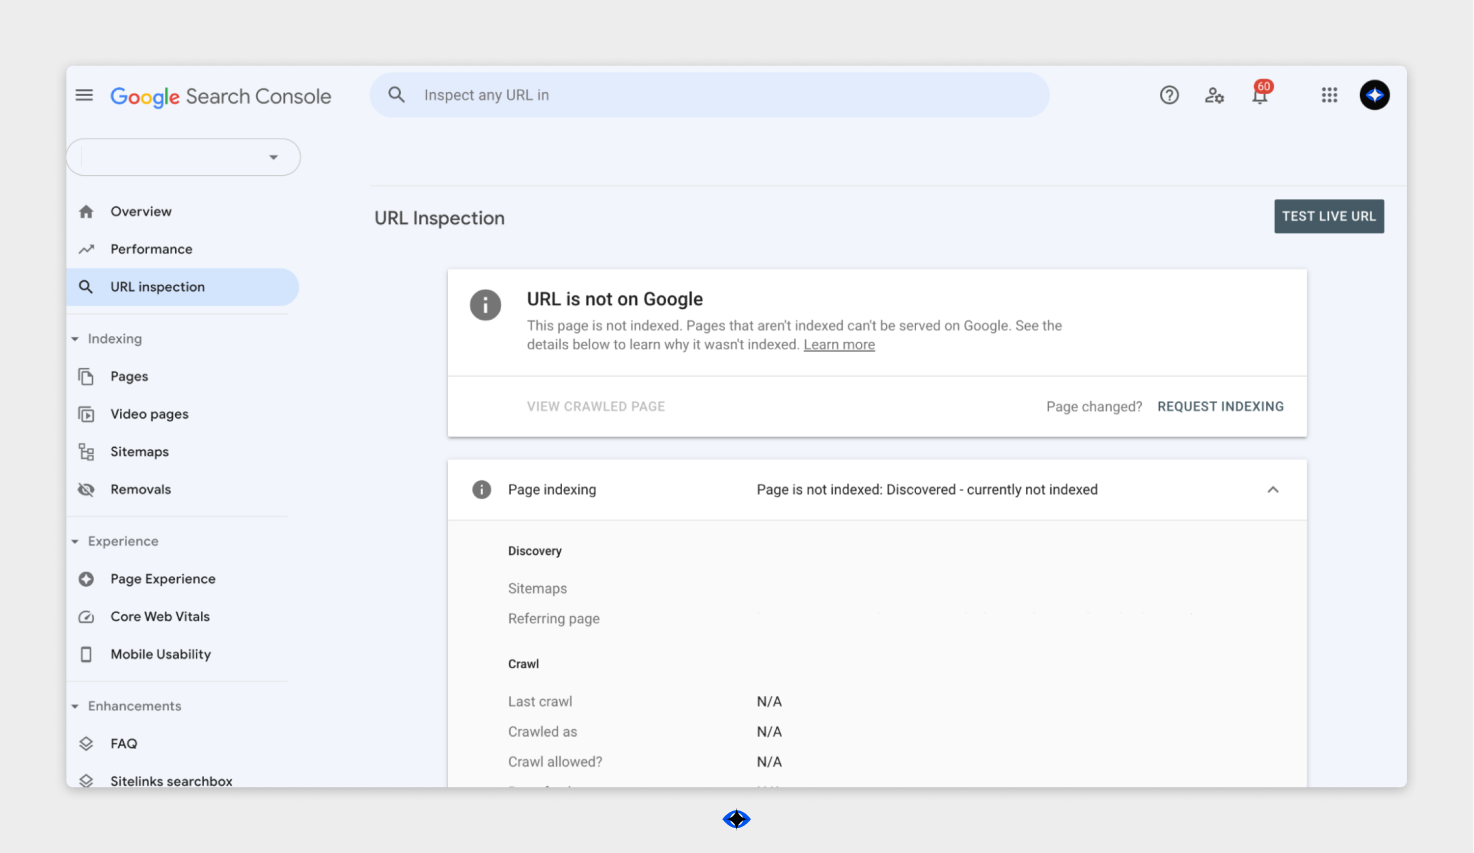Viewport: 1474px width, 853px height.
Task: Open the notifications bell
Action: tap(1260, 95)
